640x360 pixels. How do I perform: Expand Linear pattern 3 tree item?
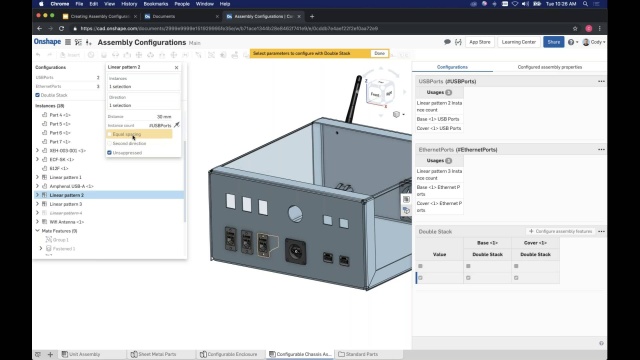[38, 204]
